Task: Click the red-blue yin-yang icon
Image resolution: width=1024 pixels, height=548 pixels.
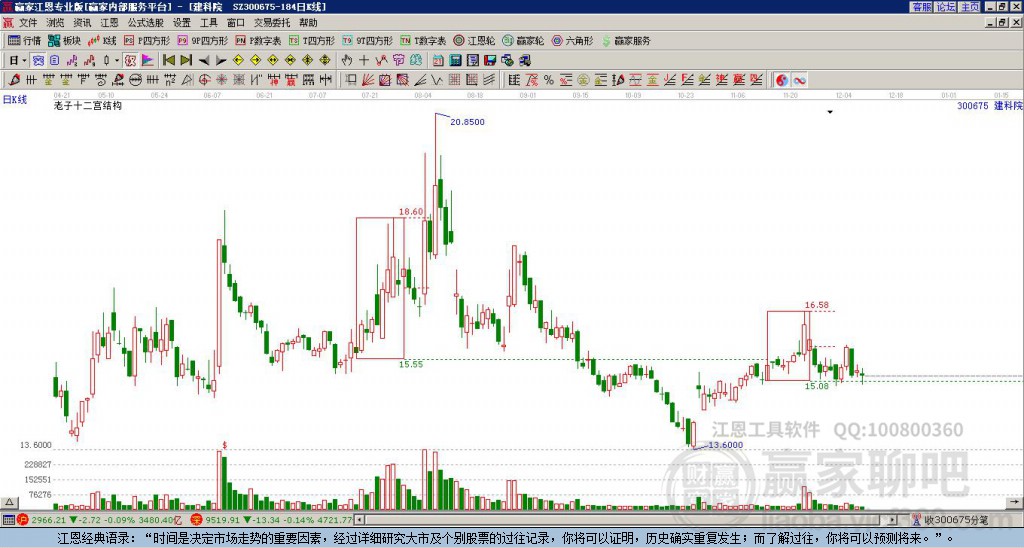Action: click(x=782, y=80)
